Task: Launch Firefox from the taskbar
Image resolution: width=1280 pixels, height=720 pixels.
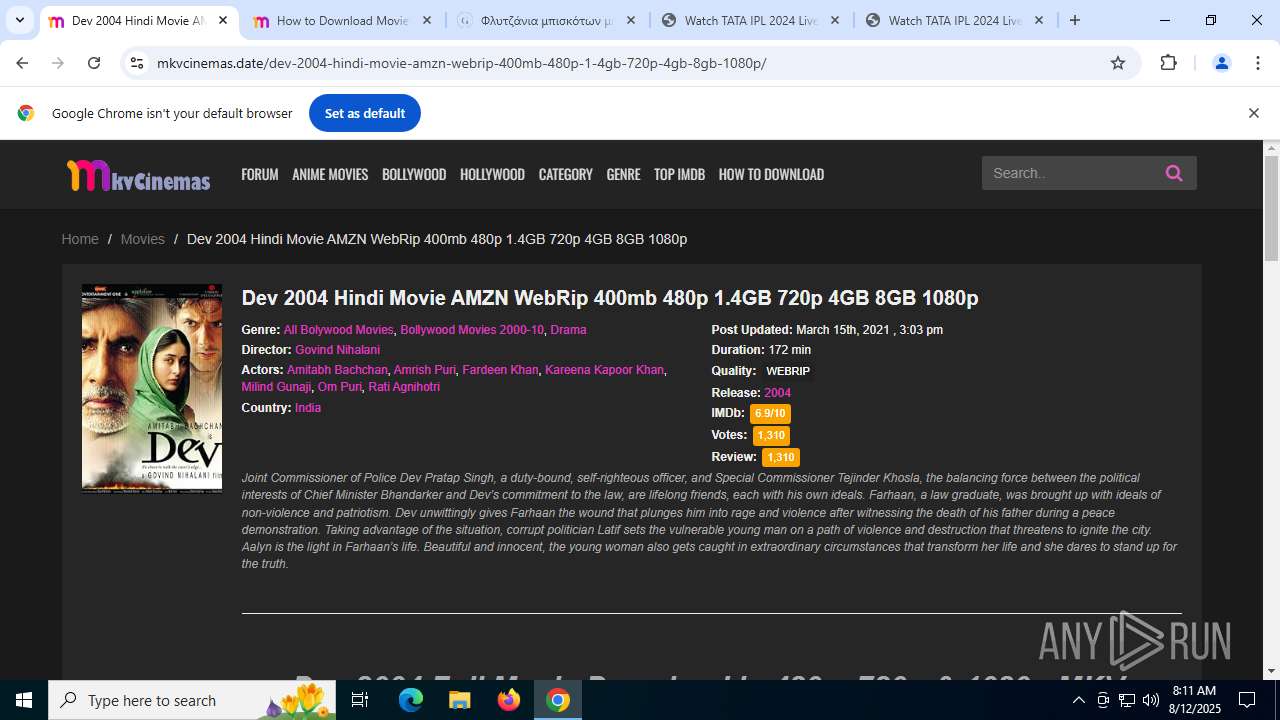Action: pos(509,700)
